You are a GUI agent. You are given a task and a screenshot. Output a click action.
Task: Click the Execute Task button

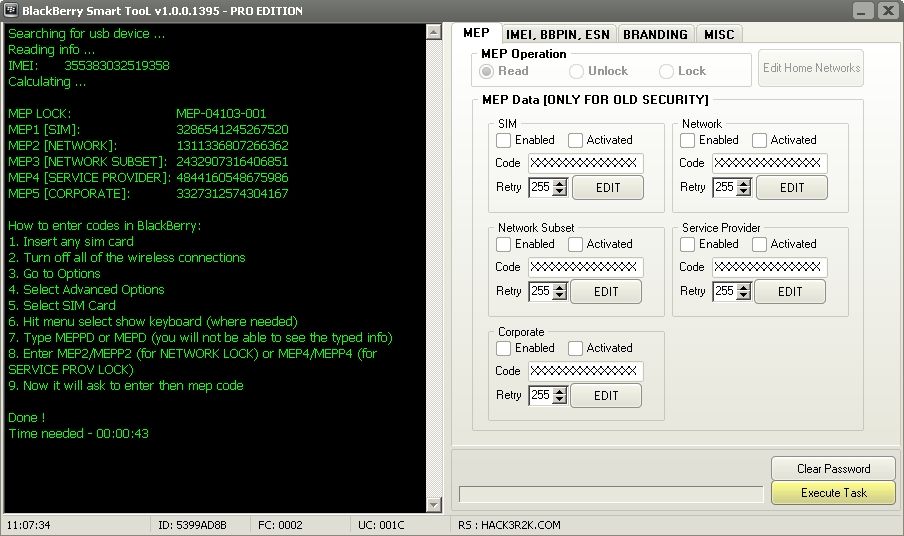(x=833, y=493)
